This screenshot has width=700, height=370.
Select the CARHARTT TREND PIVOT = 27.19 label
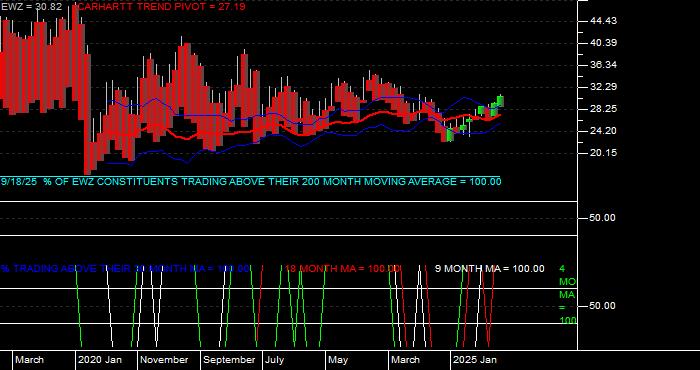pyautogui.click(x=161, y=7)
